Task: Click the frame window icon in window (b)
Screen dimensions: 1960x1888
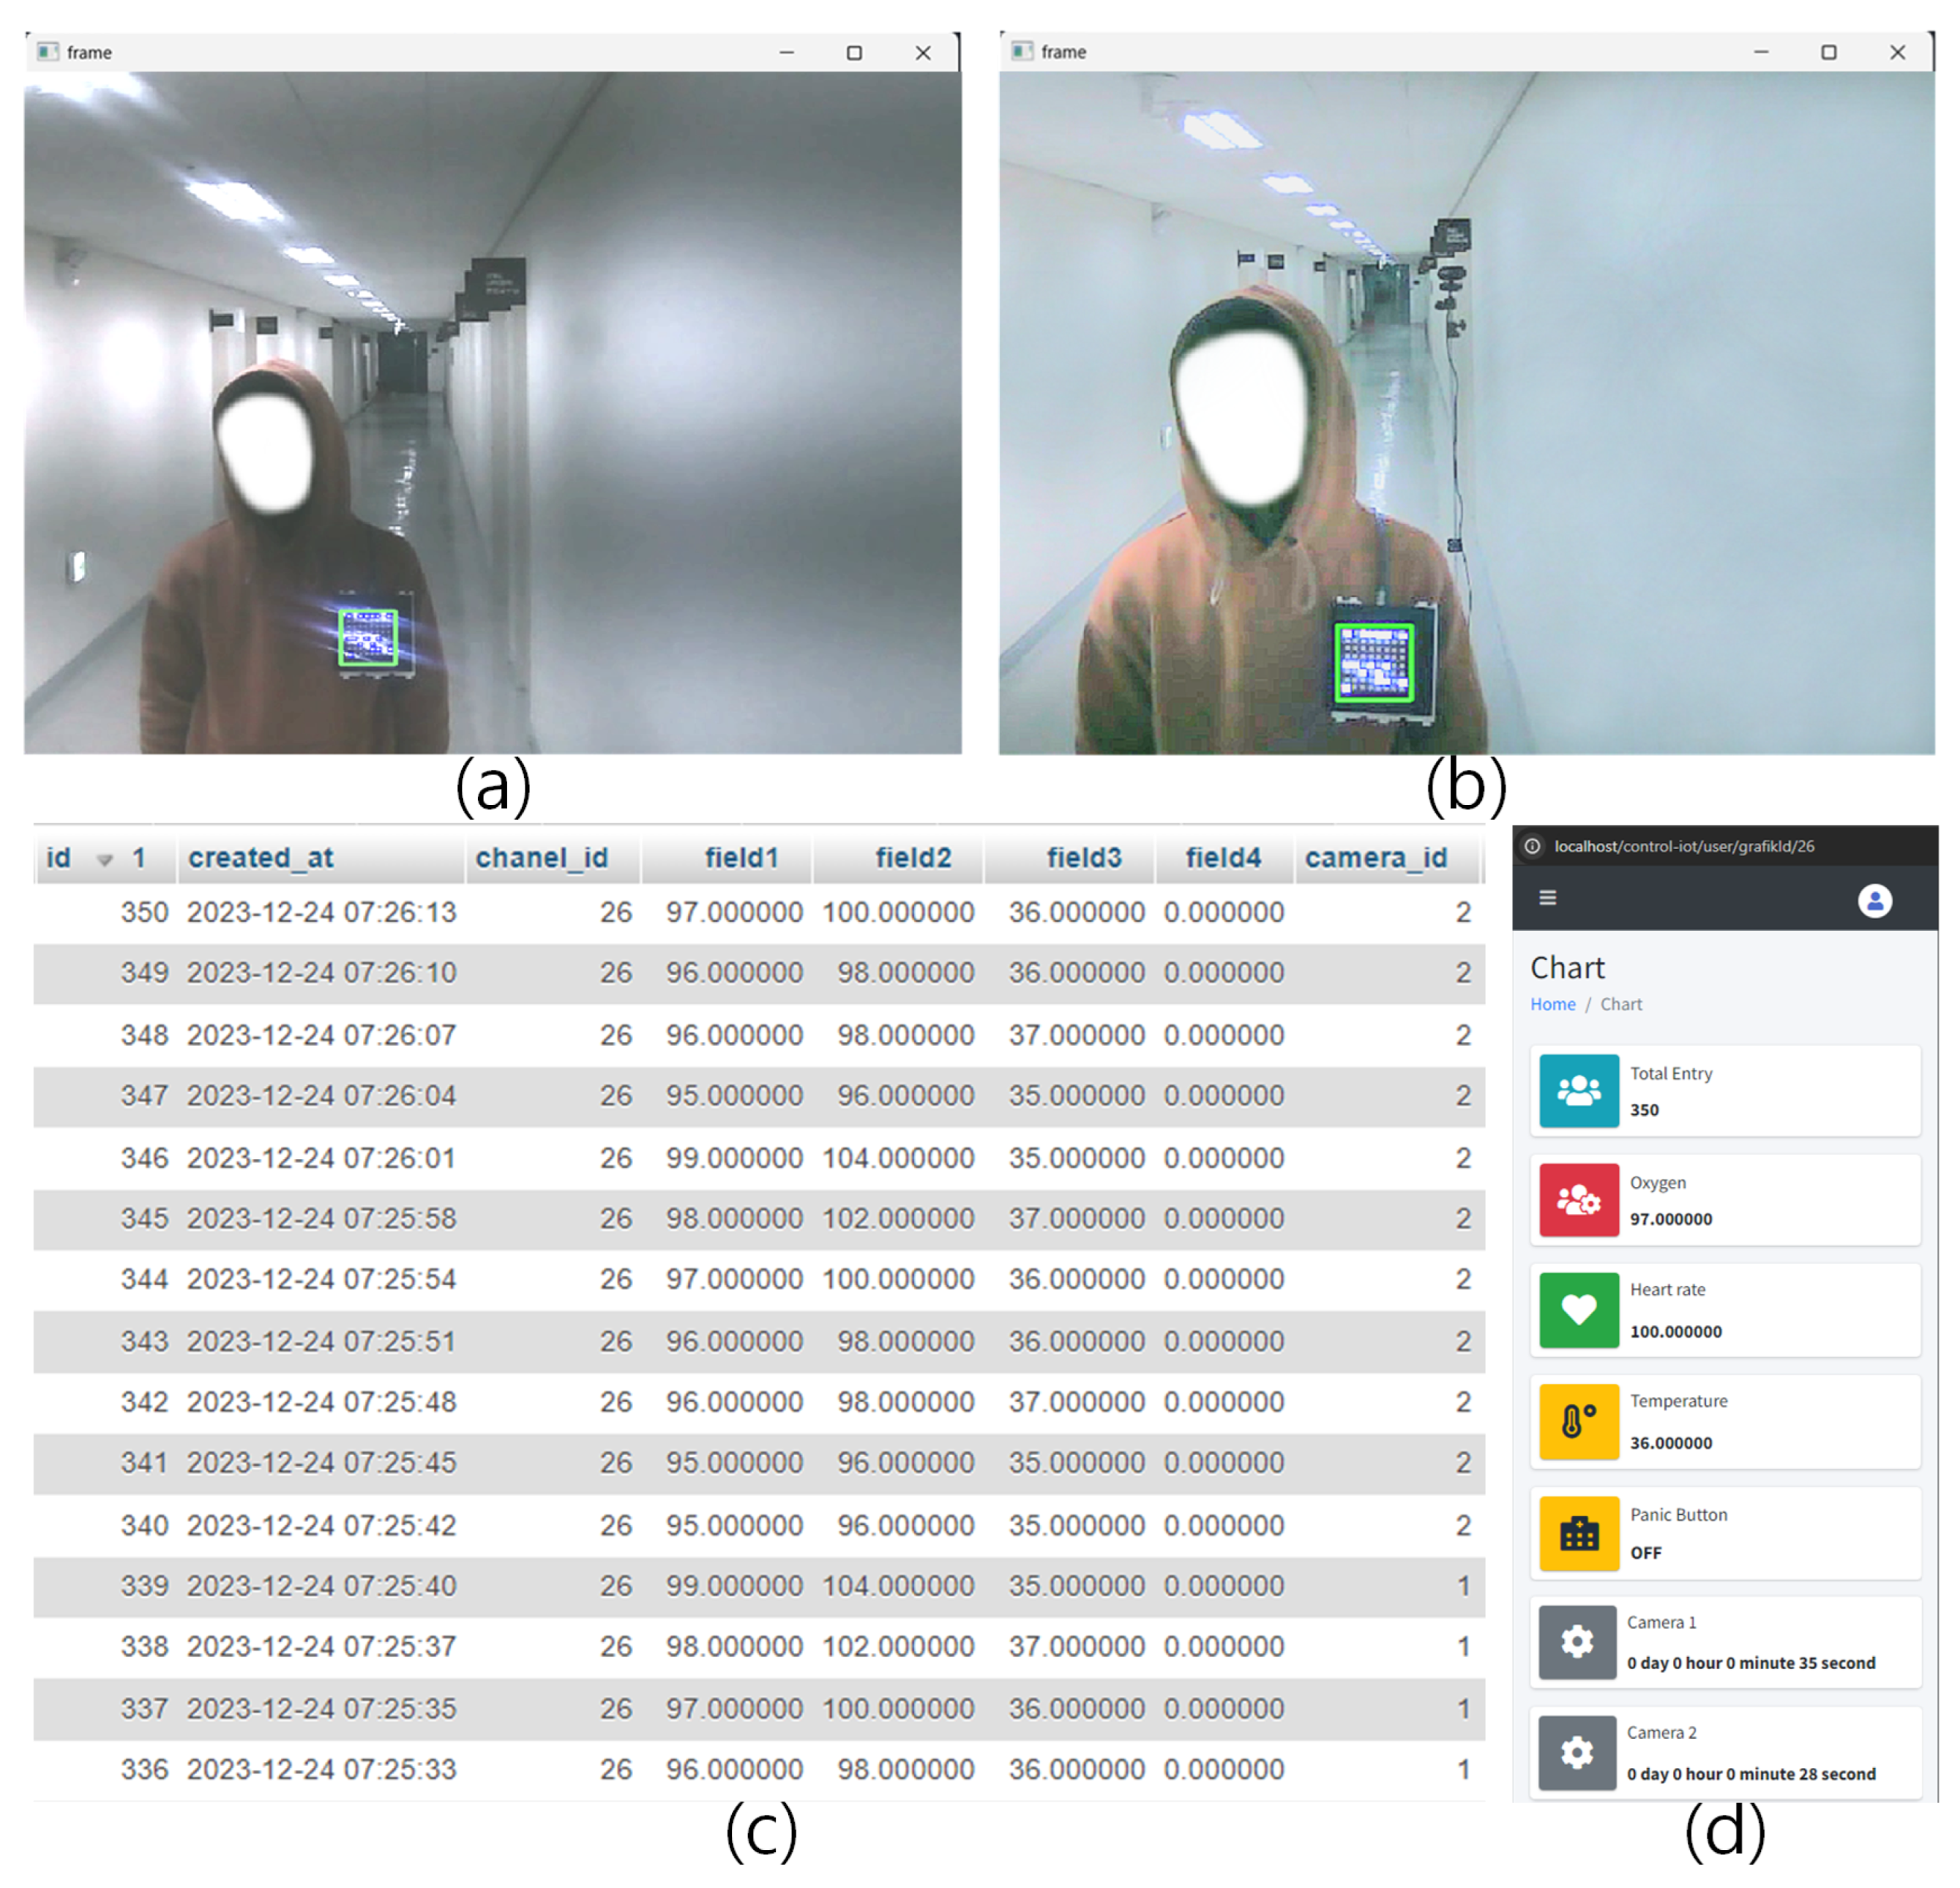Action: click(x=1021, y=51)
